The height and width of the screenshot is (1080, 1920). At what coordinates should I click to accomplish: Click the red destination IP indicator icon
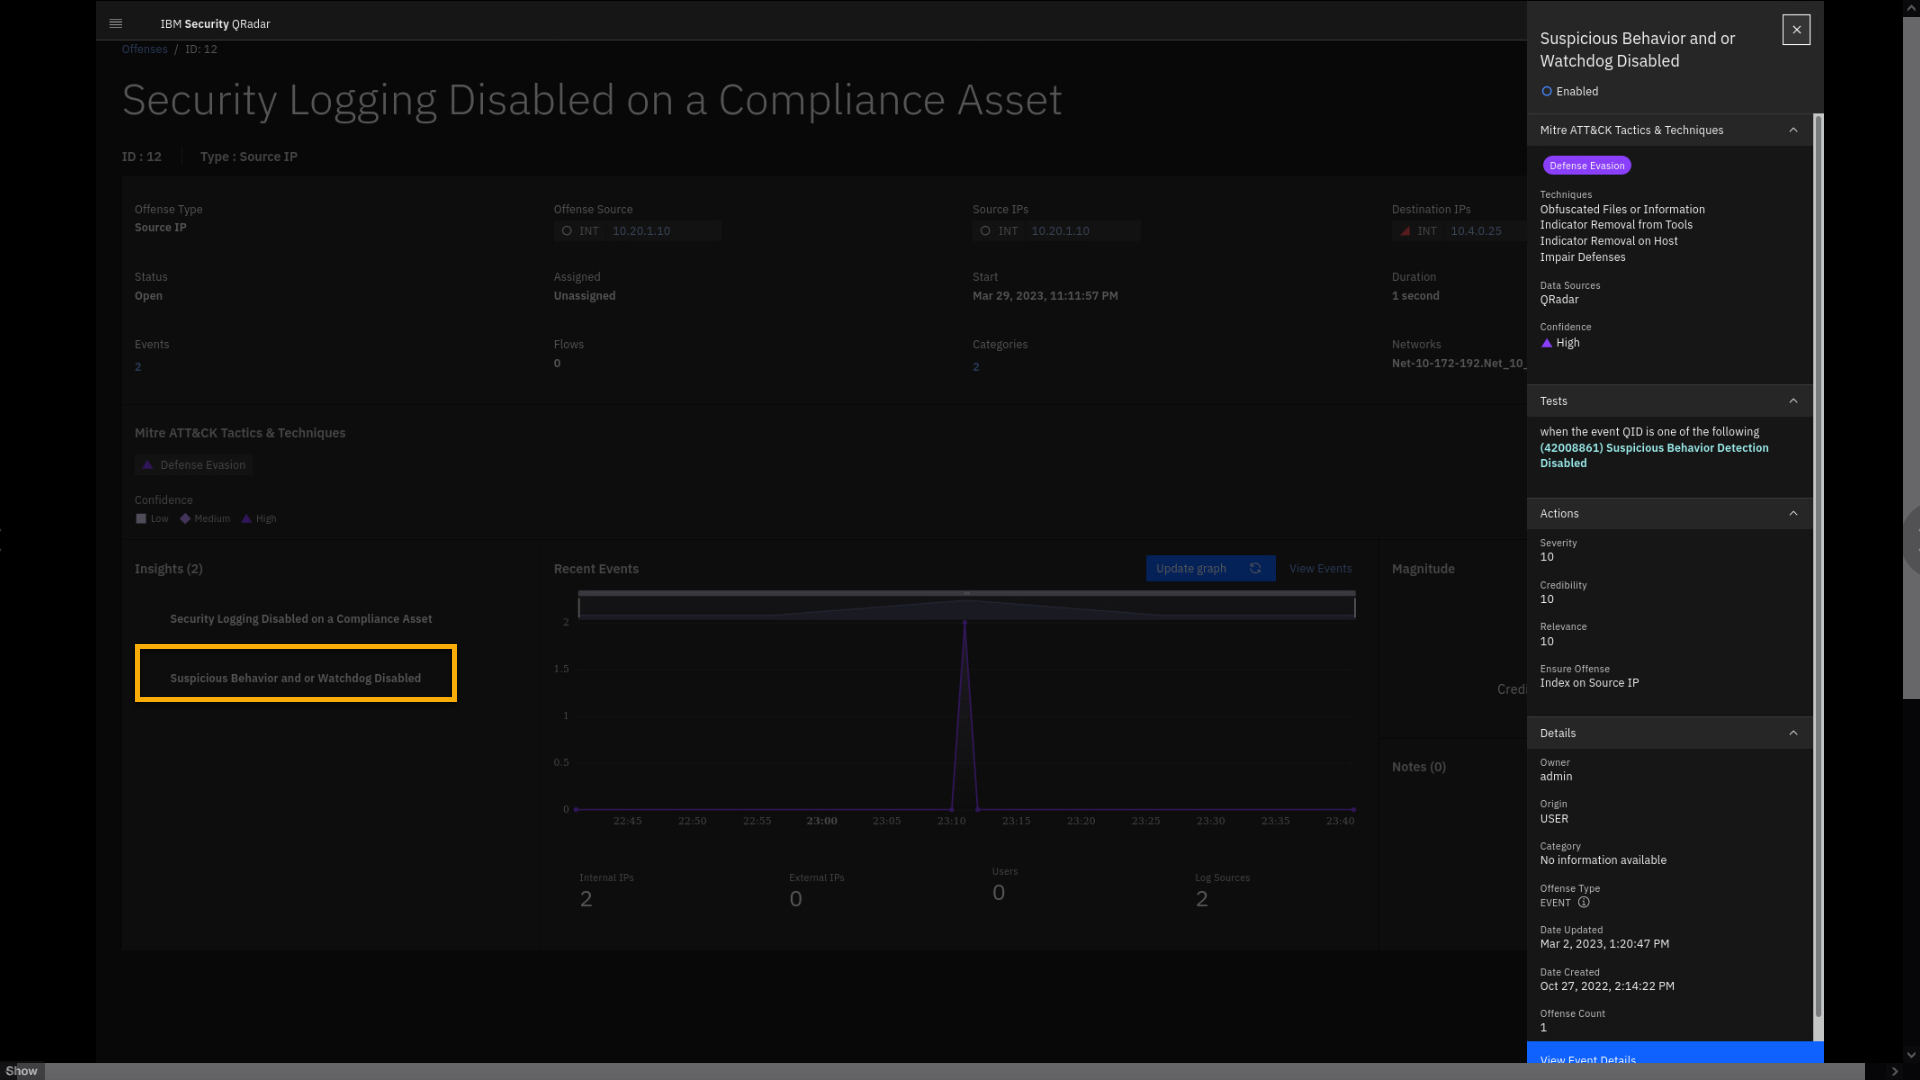click(x=1405, y=231)
